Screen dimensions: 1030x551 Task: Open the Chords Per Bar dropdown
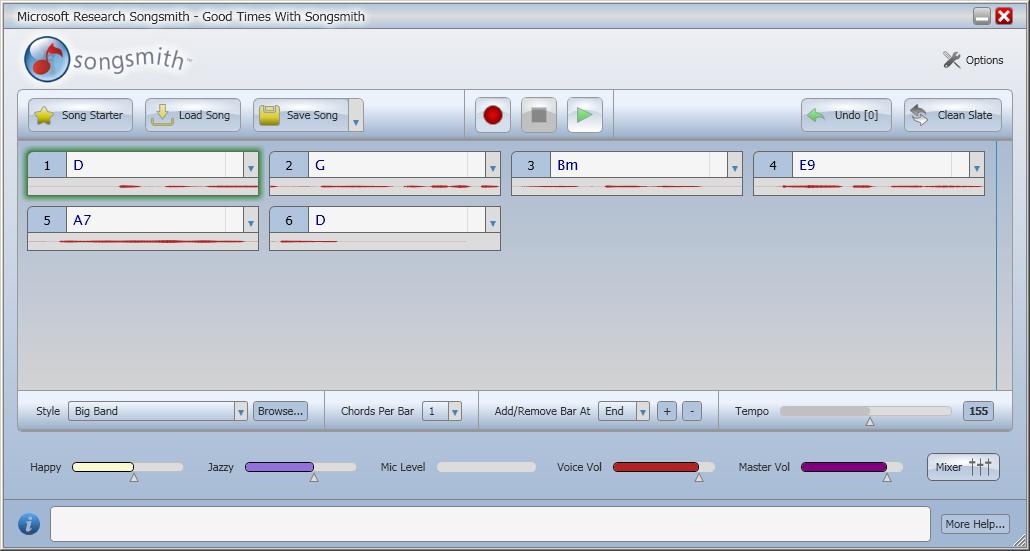coord(441,411)
